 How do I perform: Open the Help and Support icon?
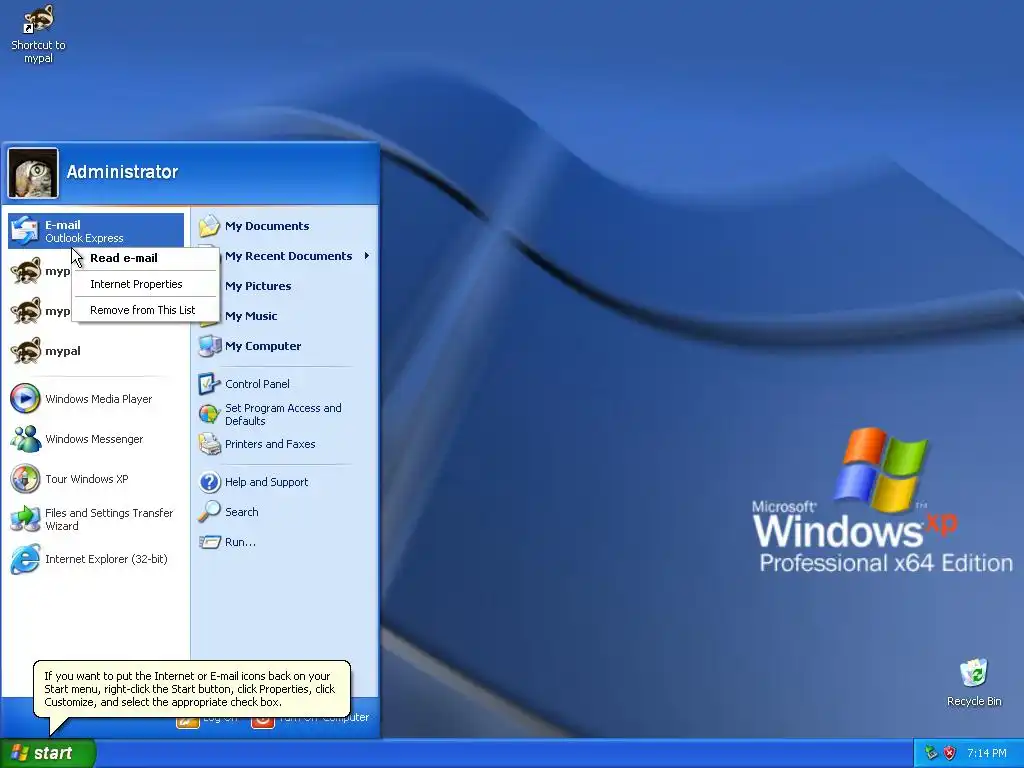[x=210, y=482]
